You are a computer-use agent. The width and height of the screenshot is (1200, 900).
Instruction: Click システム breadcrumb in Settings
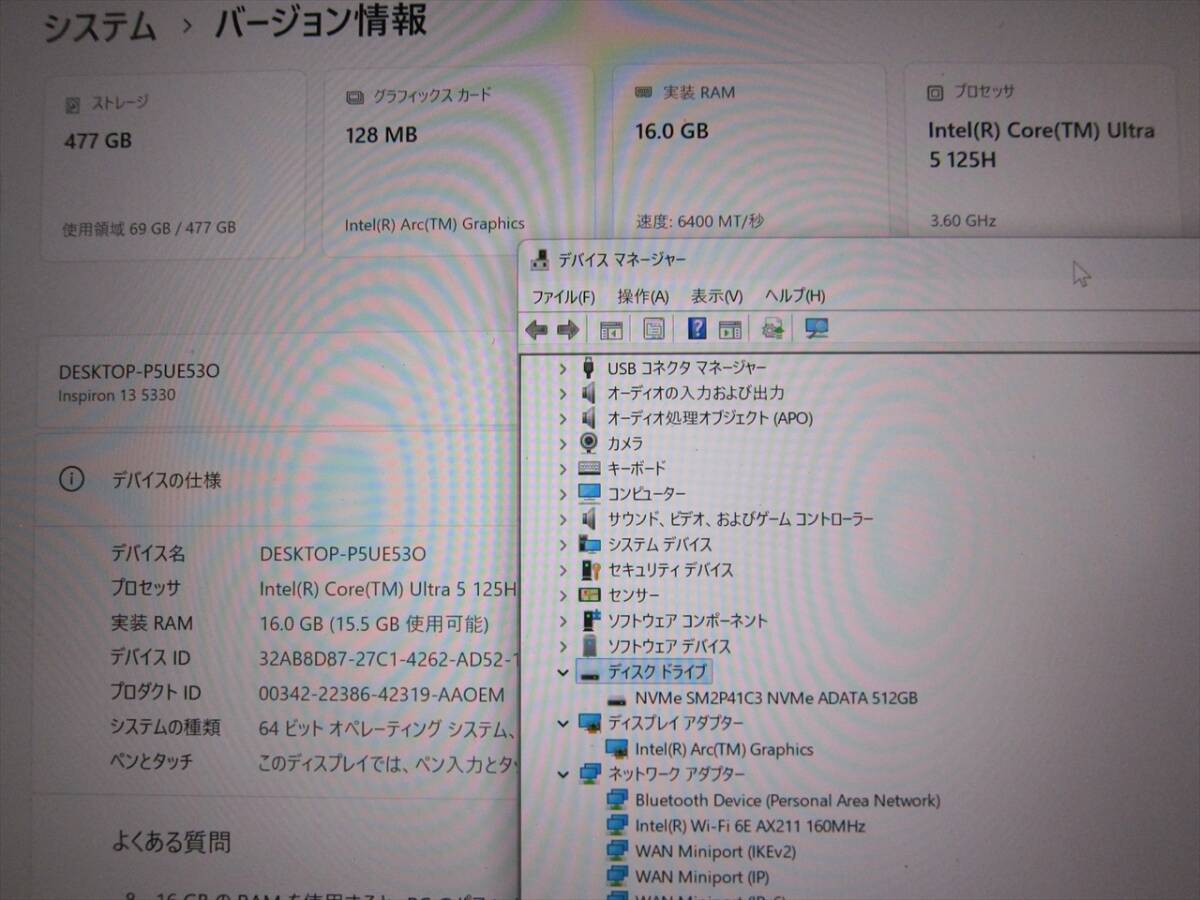pos(99,26)
